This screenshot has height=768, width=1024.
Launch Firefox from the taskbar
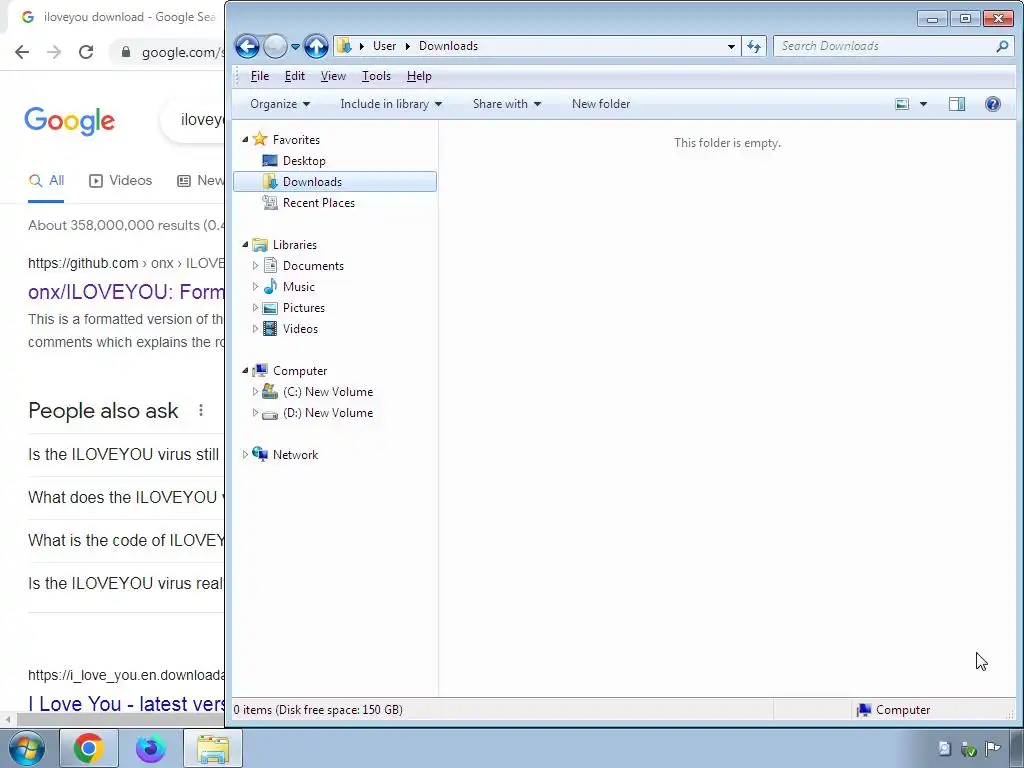pos(150,748)
